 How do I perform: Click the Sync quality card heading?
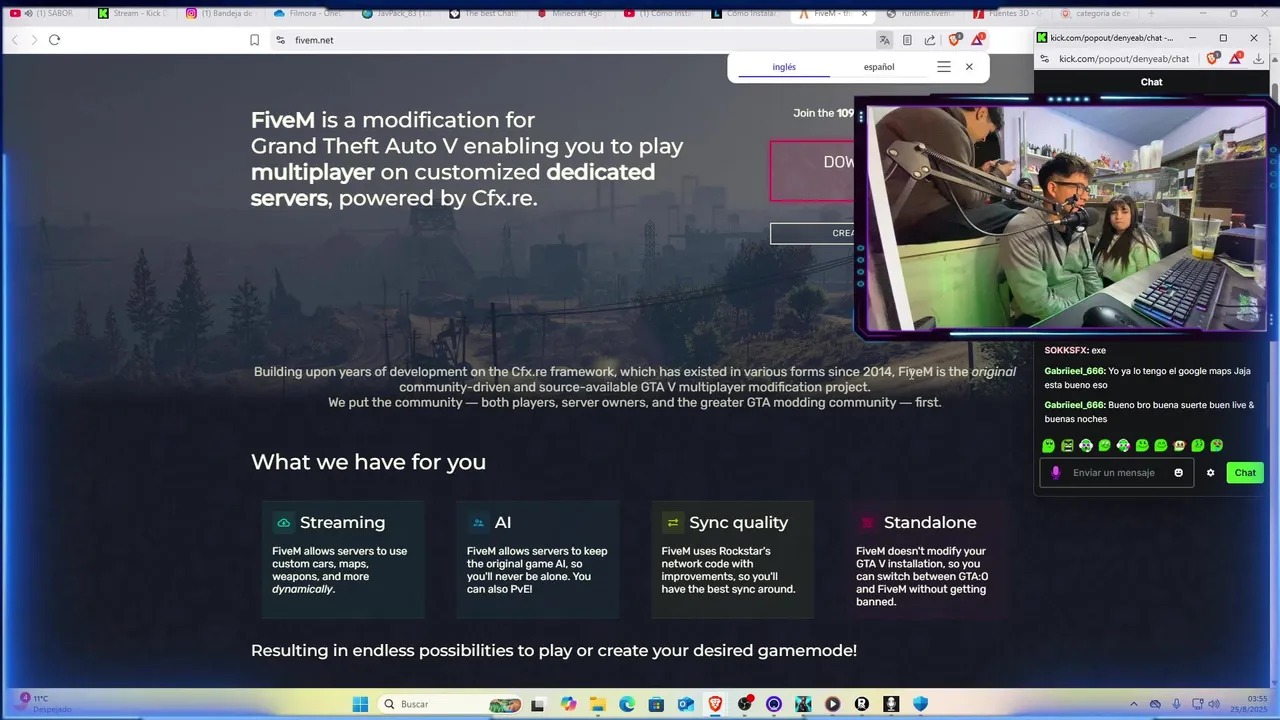[x=738, y=523]
